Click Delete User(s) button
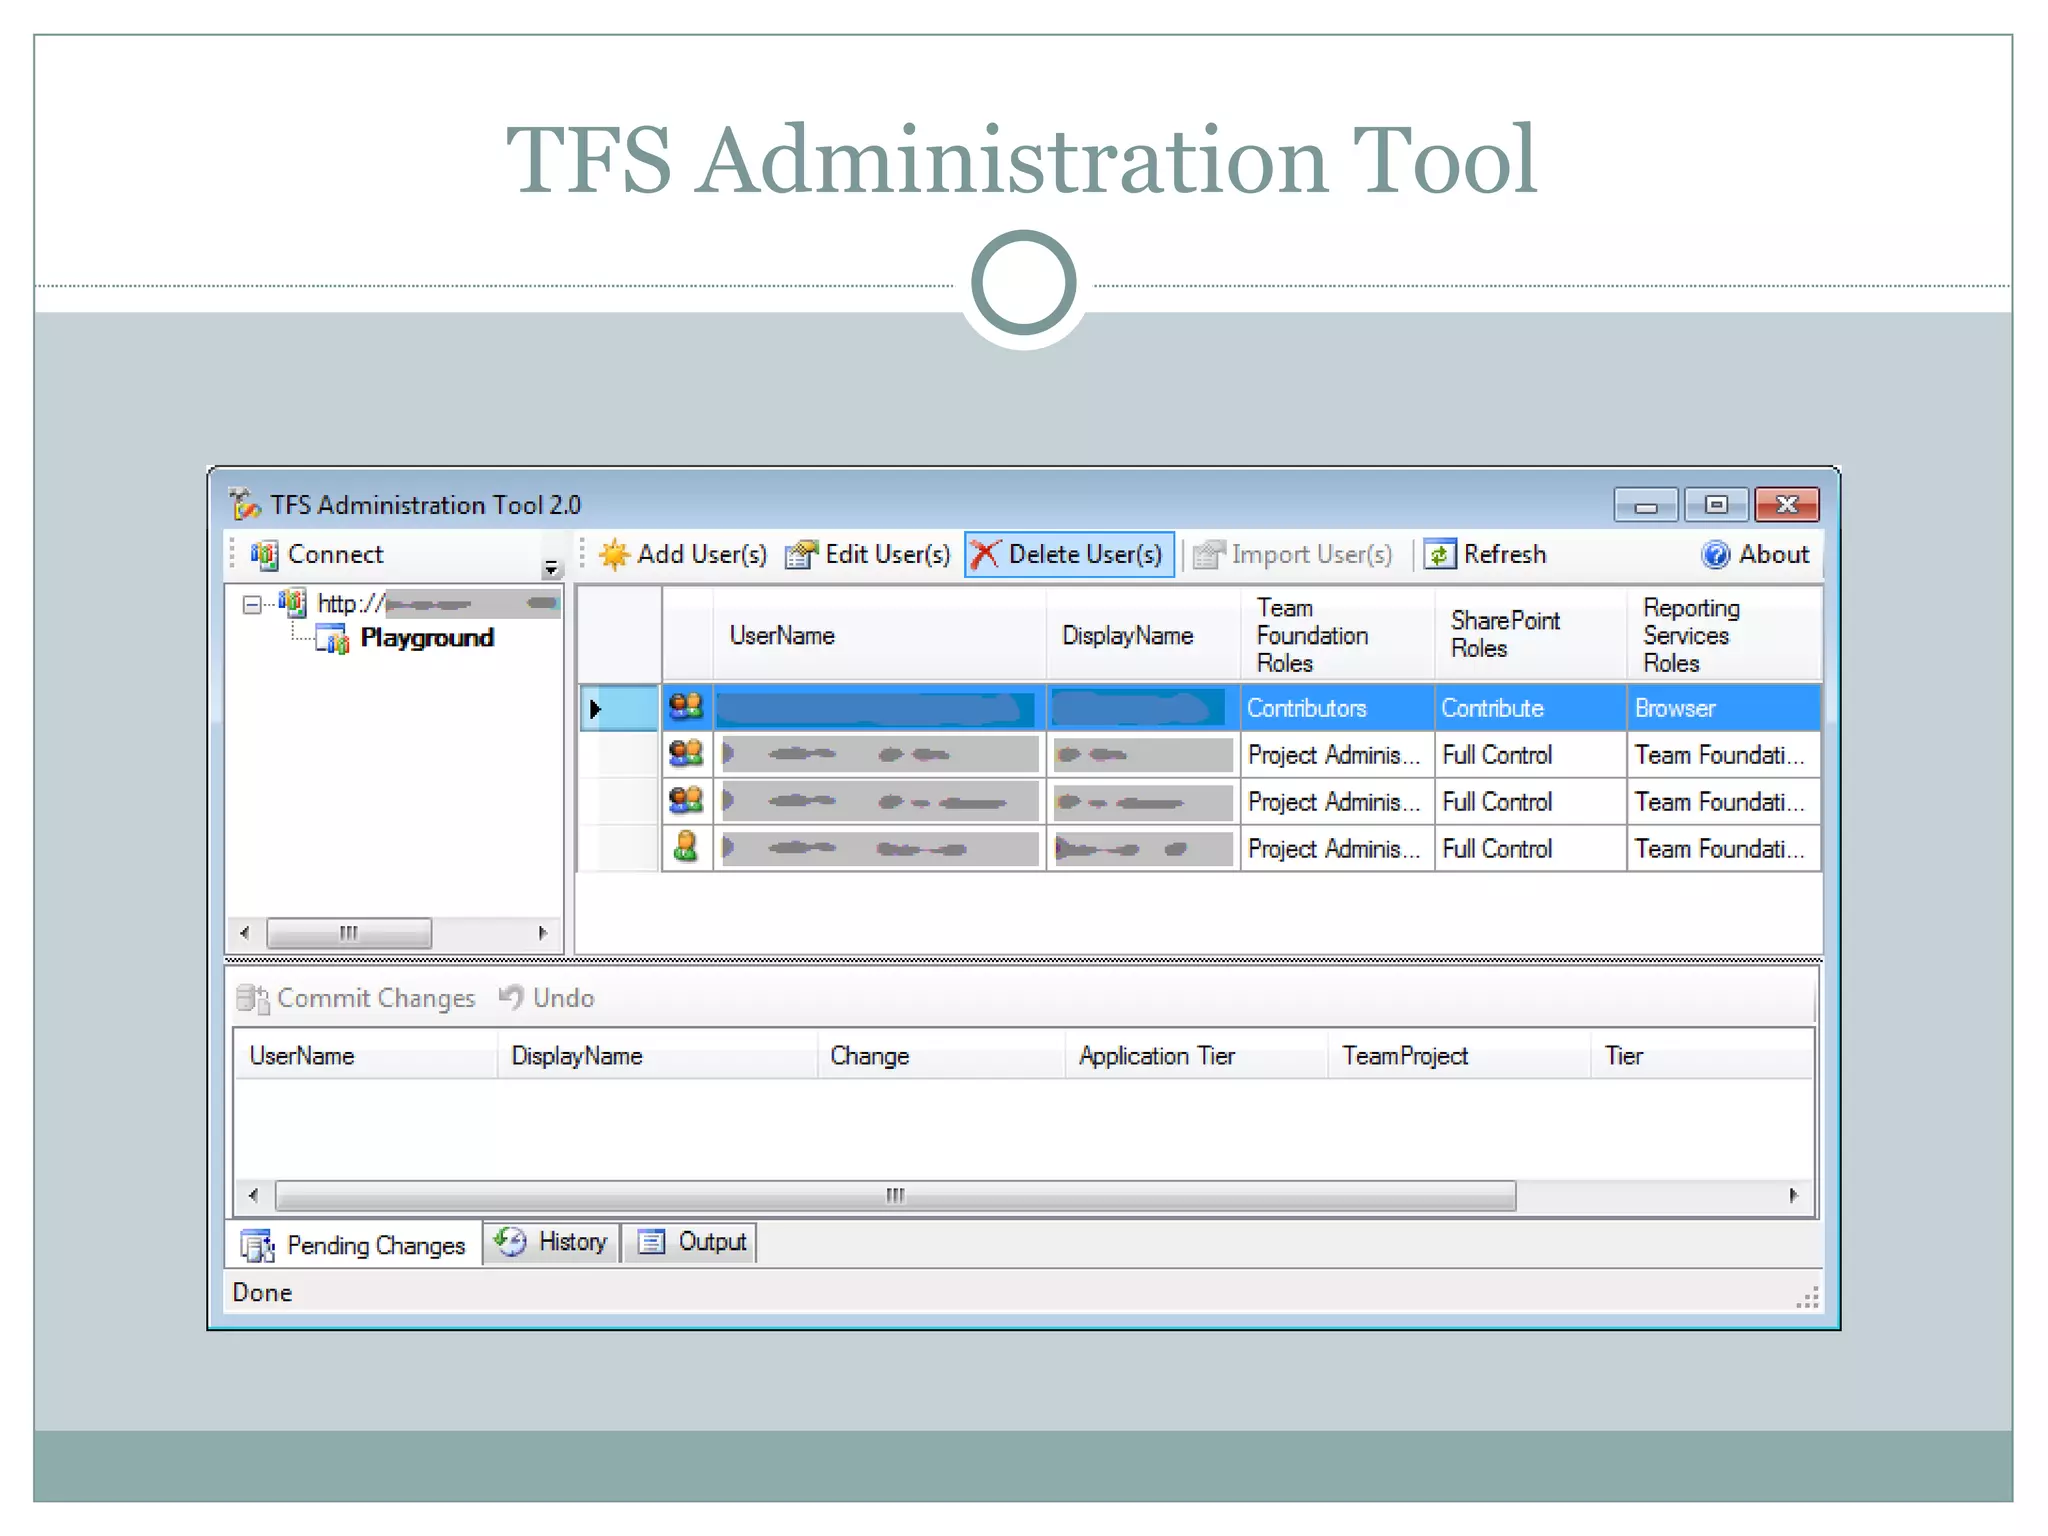Image resolution: width=2048 pixels, height=1536 pixels. coord(1069,554)
